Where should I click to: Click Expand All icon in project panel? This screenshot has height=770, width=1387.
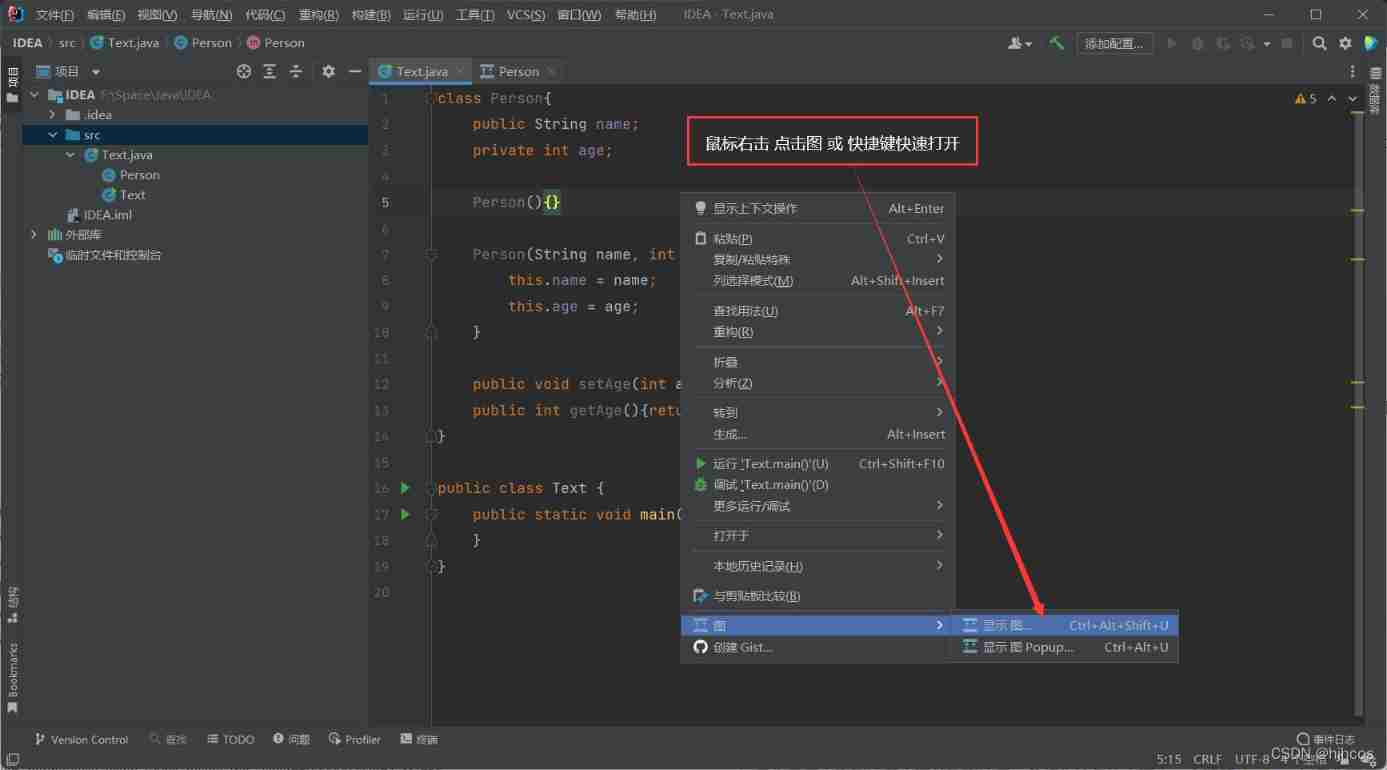[270, 71]
